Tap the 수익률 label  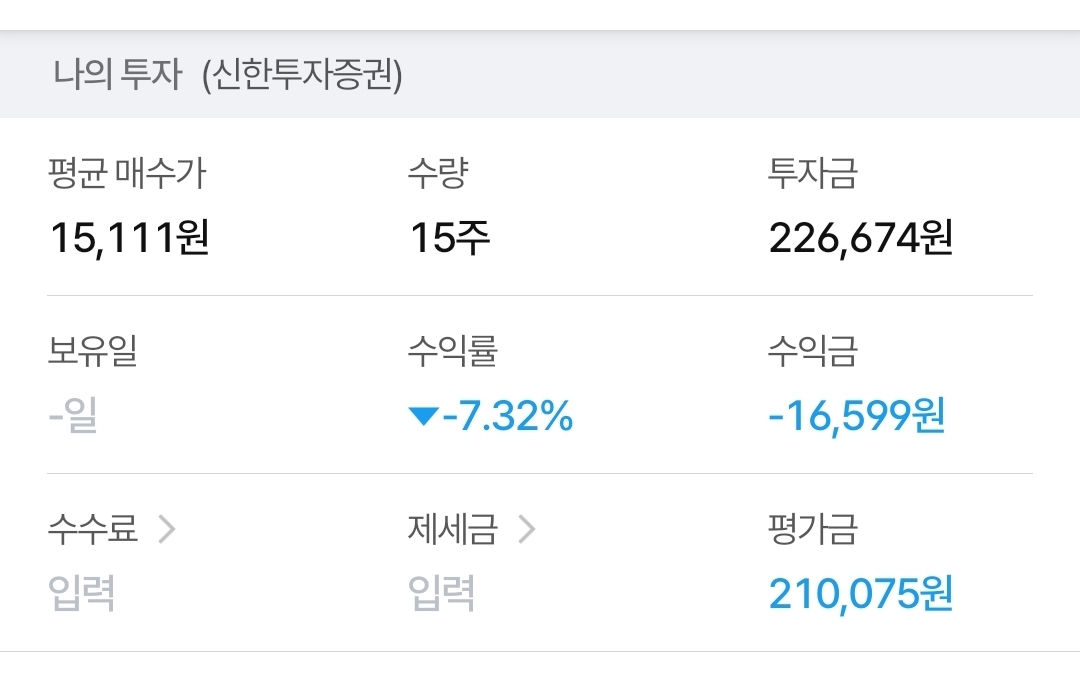pos(452,352)
